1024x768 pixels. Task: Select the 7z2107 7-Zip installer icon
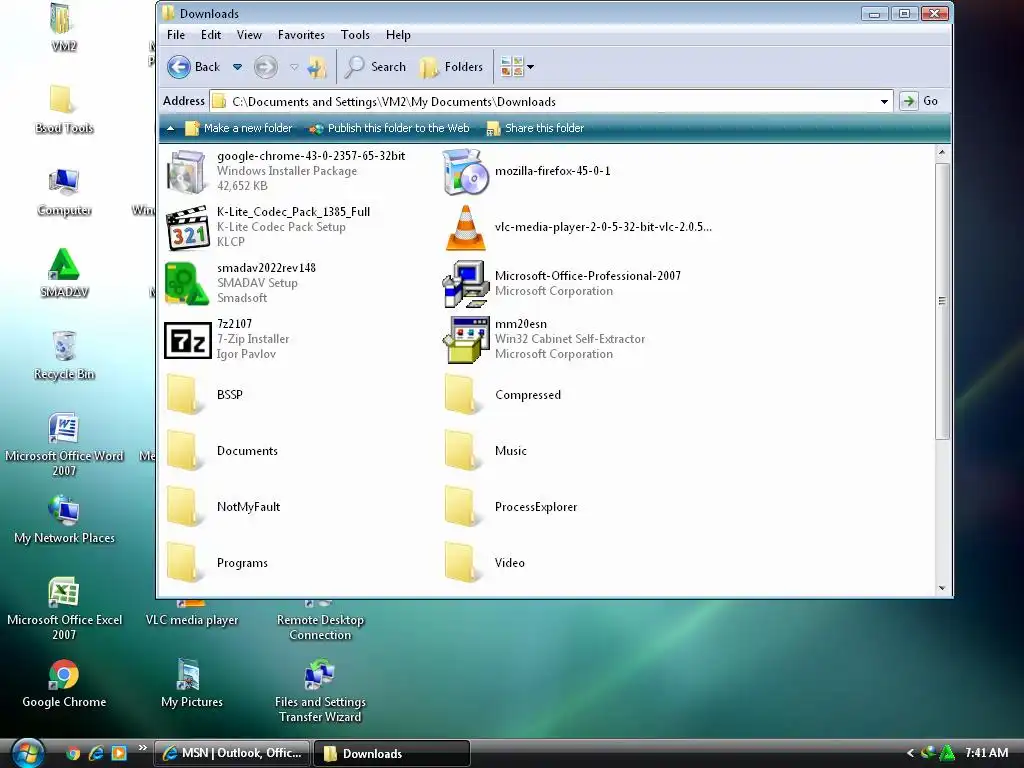[187, 340]
